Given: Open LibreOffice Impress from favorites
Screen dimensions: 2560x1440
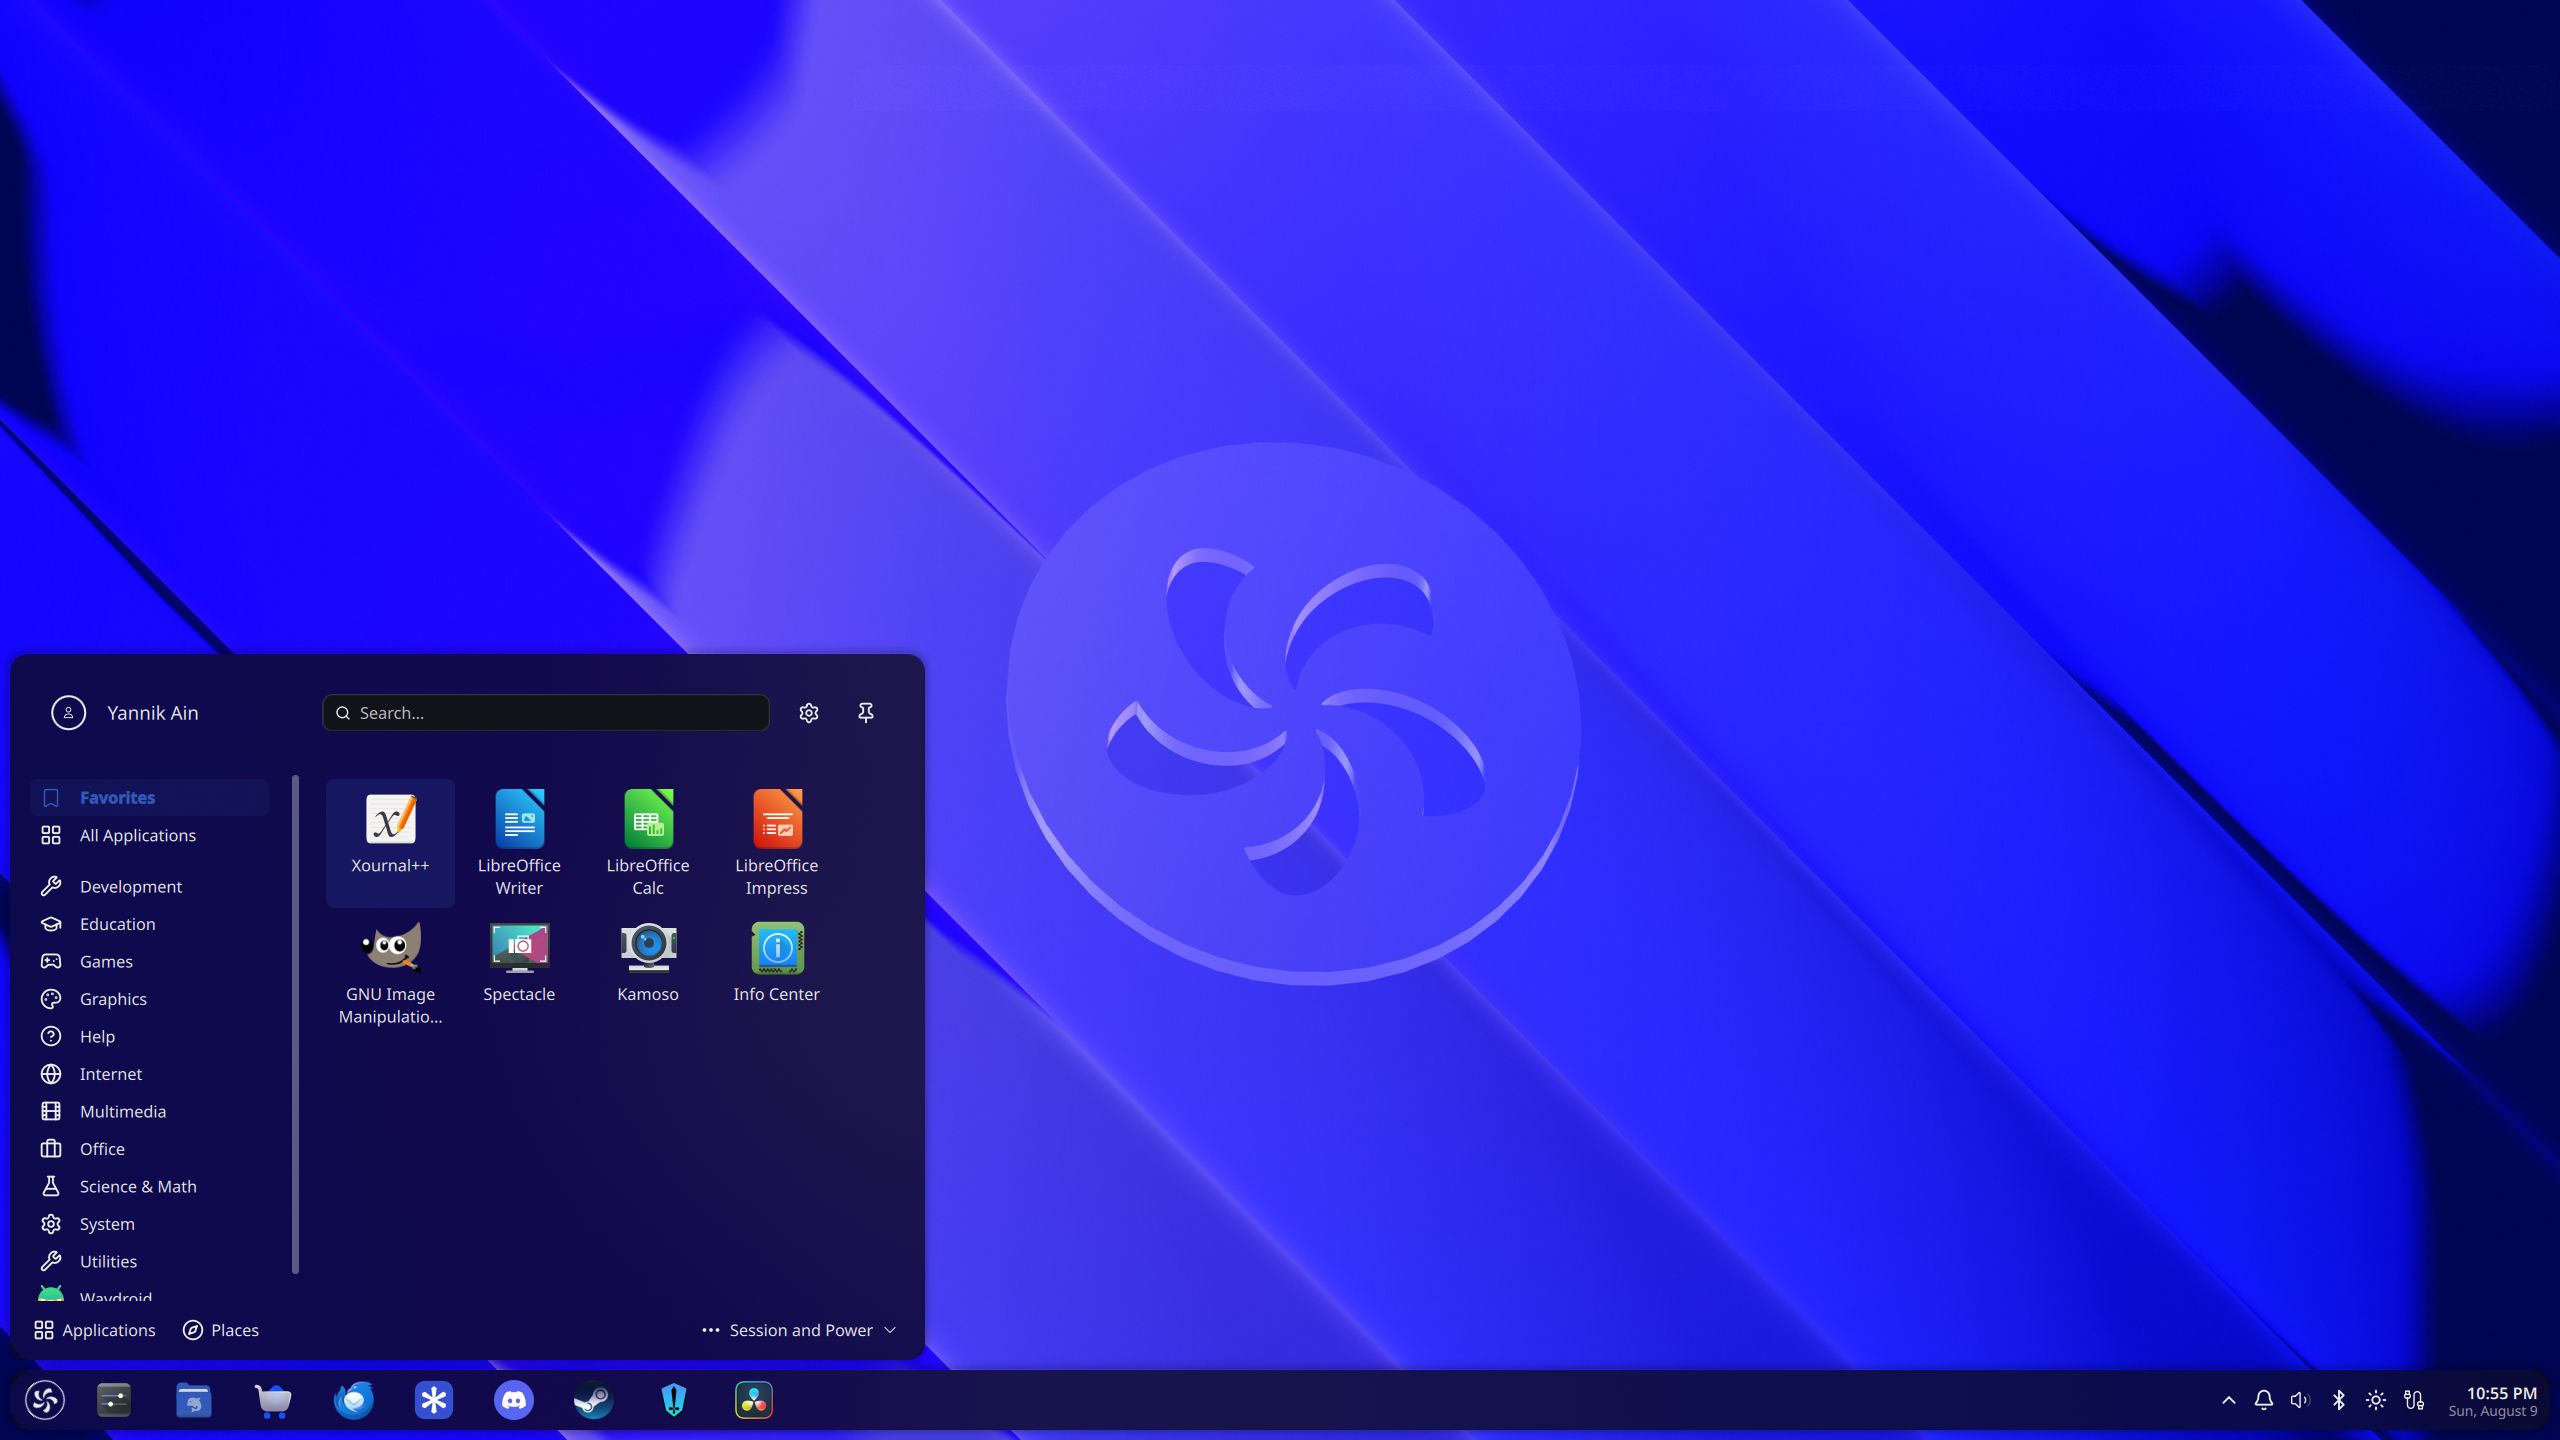Looking at the screenshot, I should tap(777, 842).
